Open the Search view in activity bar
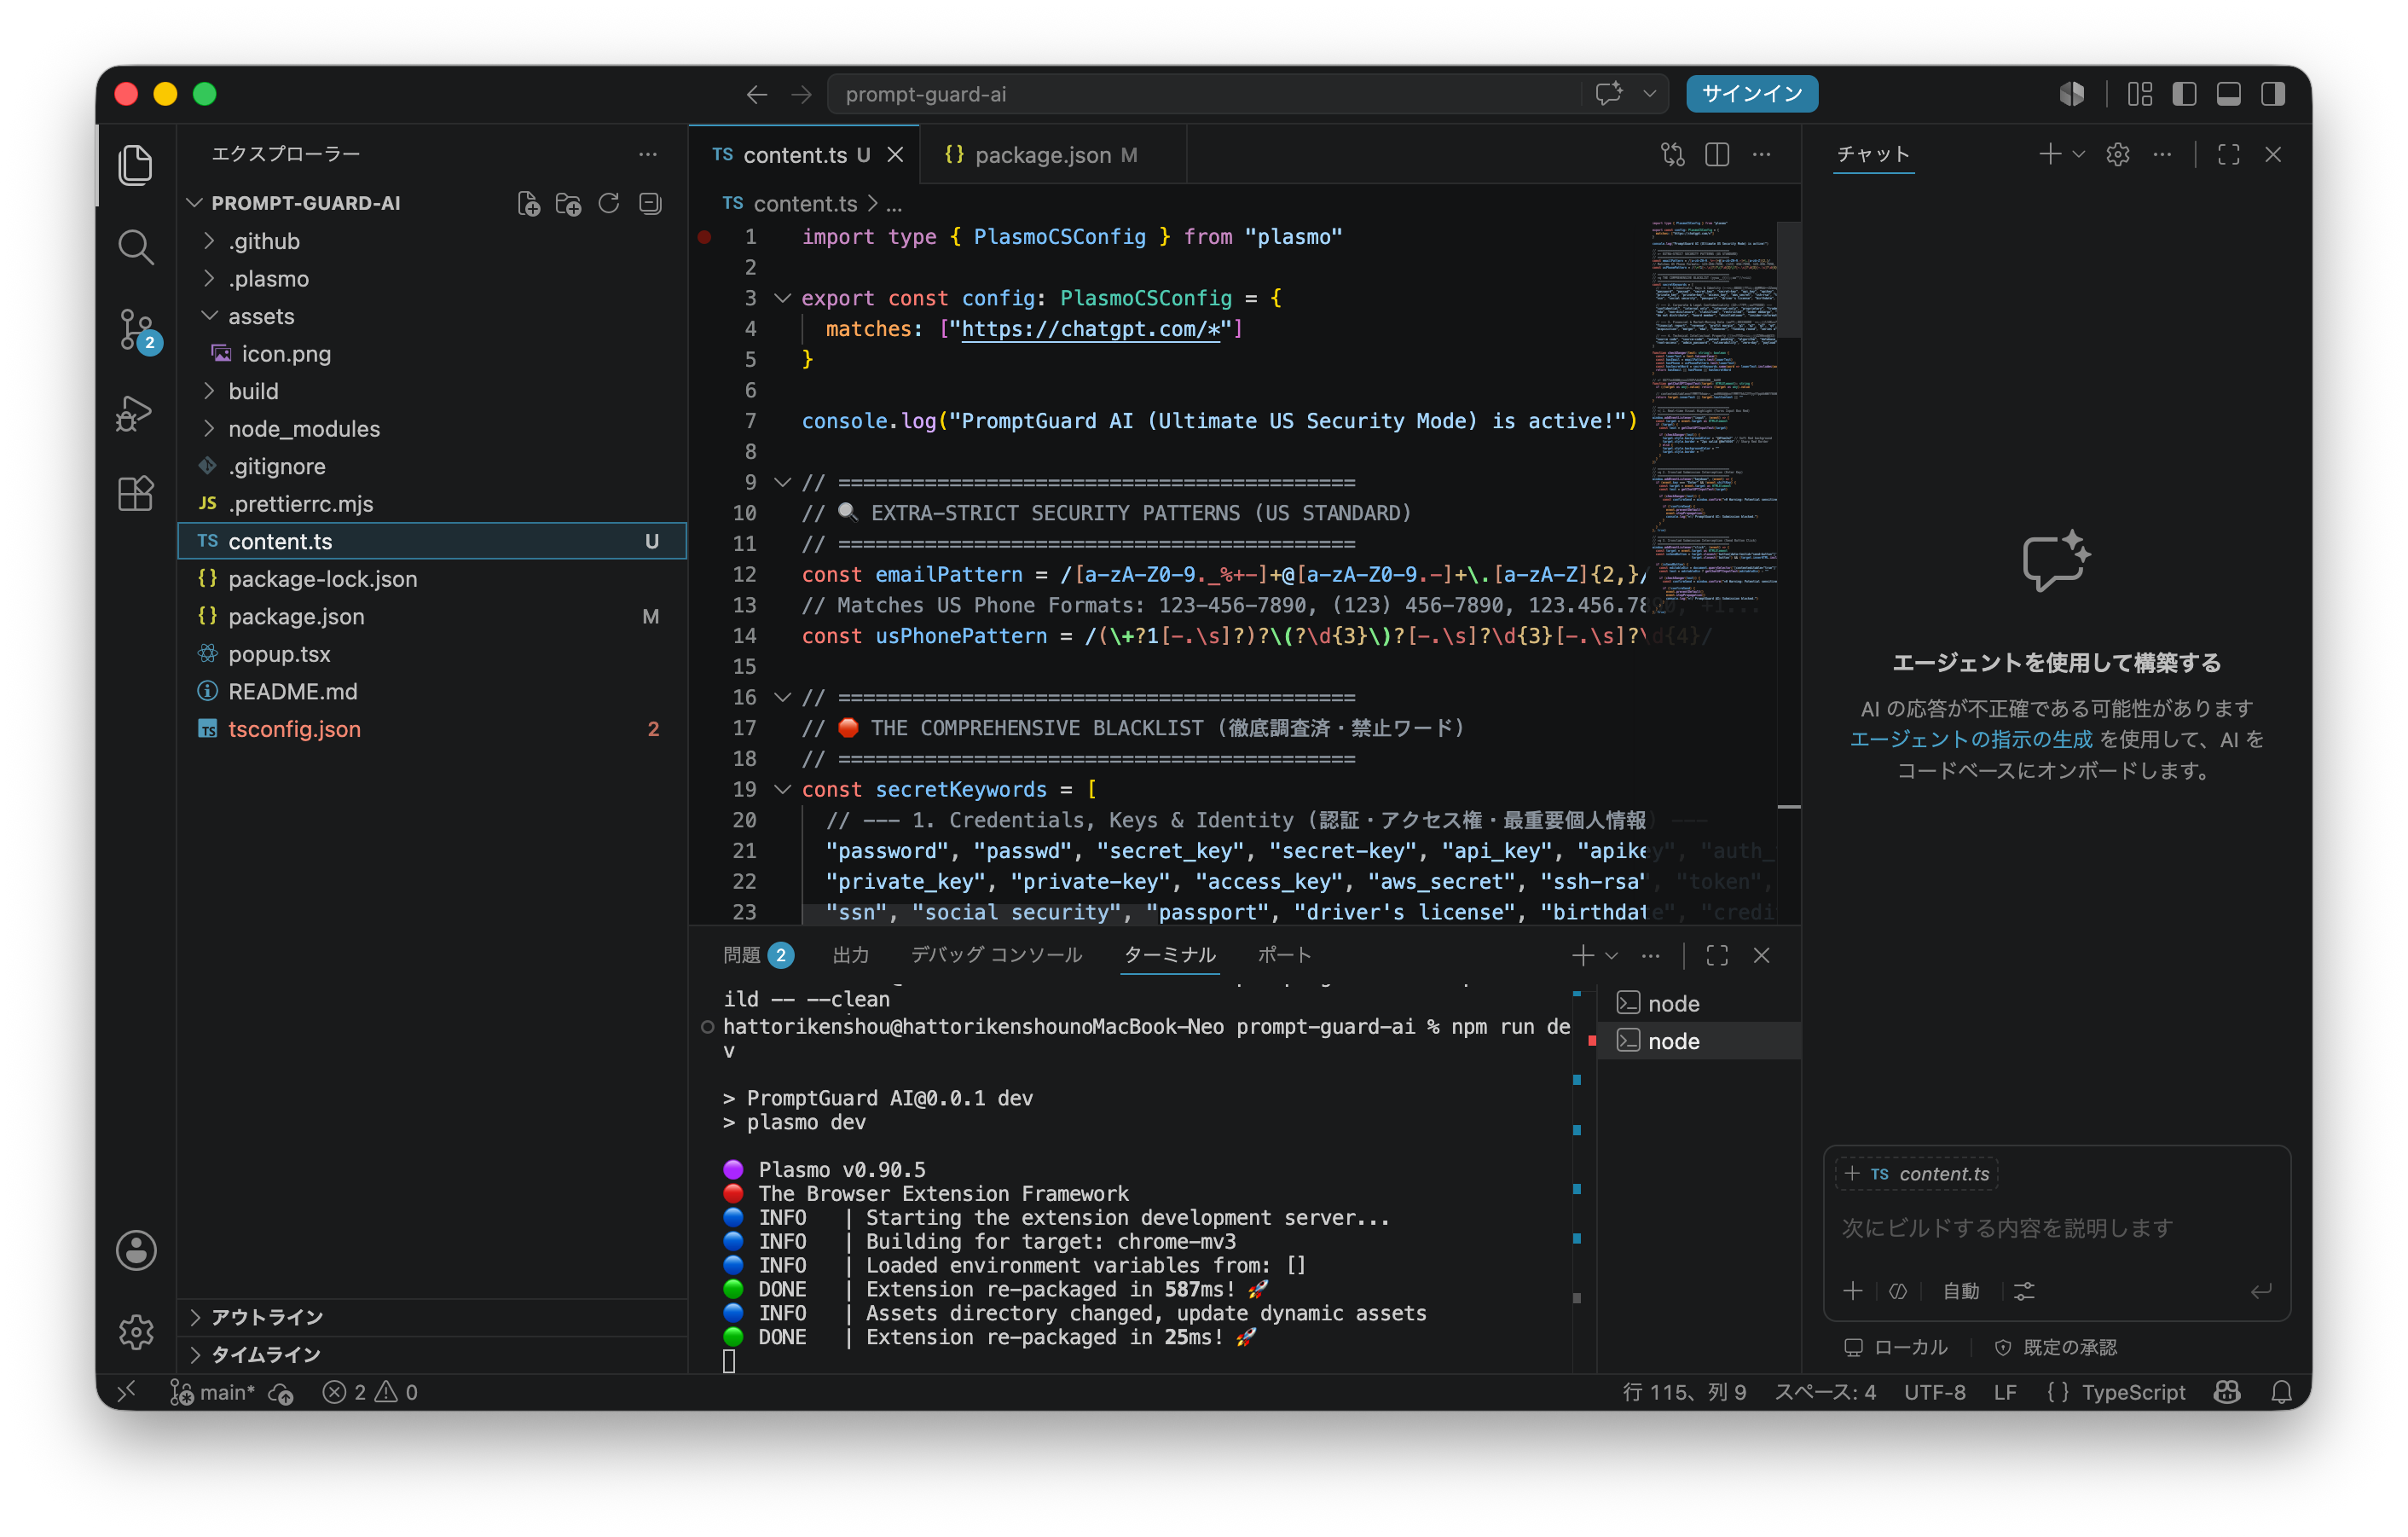 click(135, 247)
